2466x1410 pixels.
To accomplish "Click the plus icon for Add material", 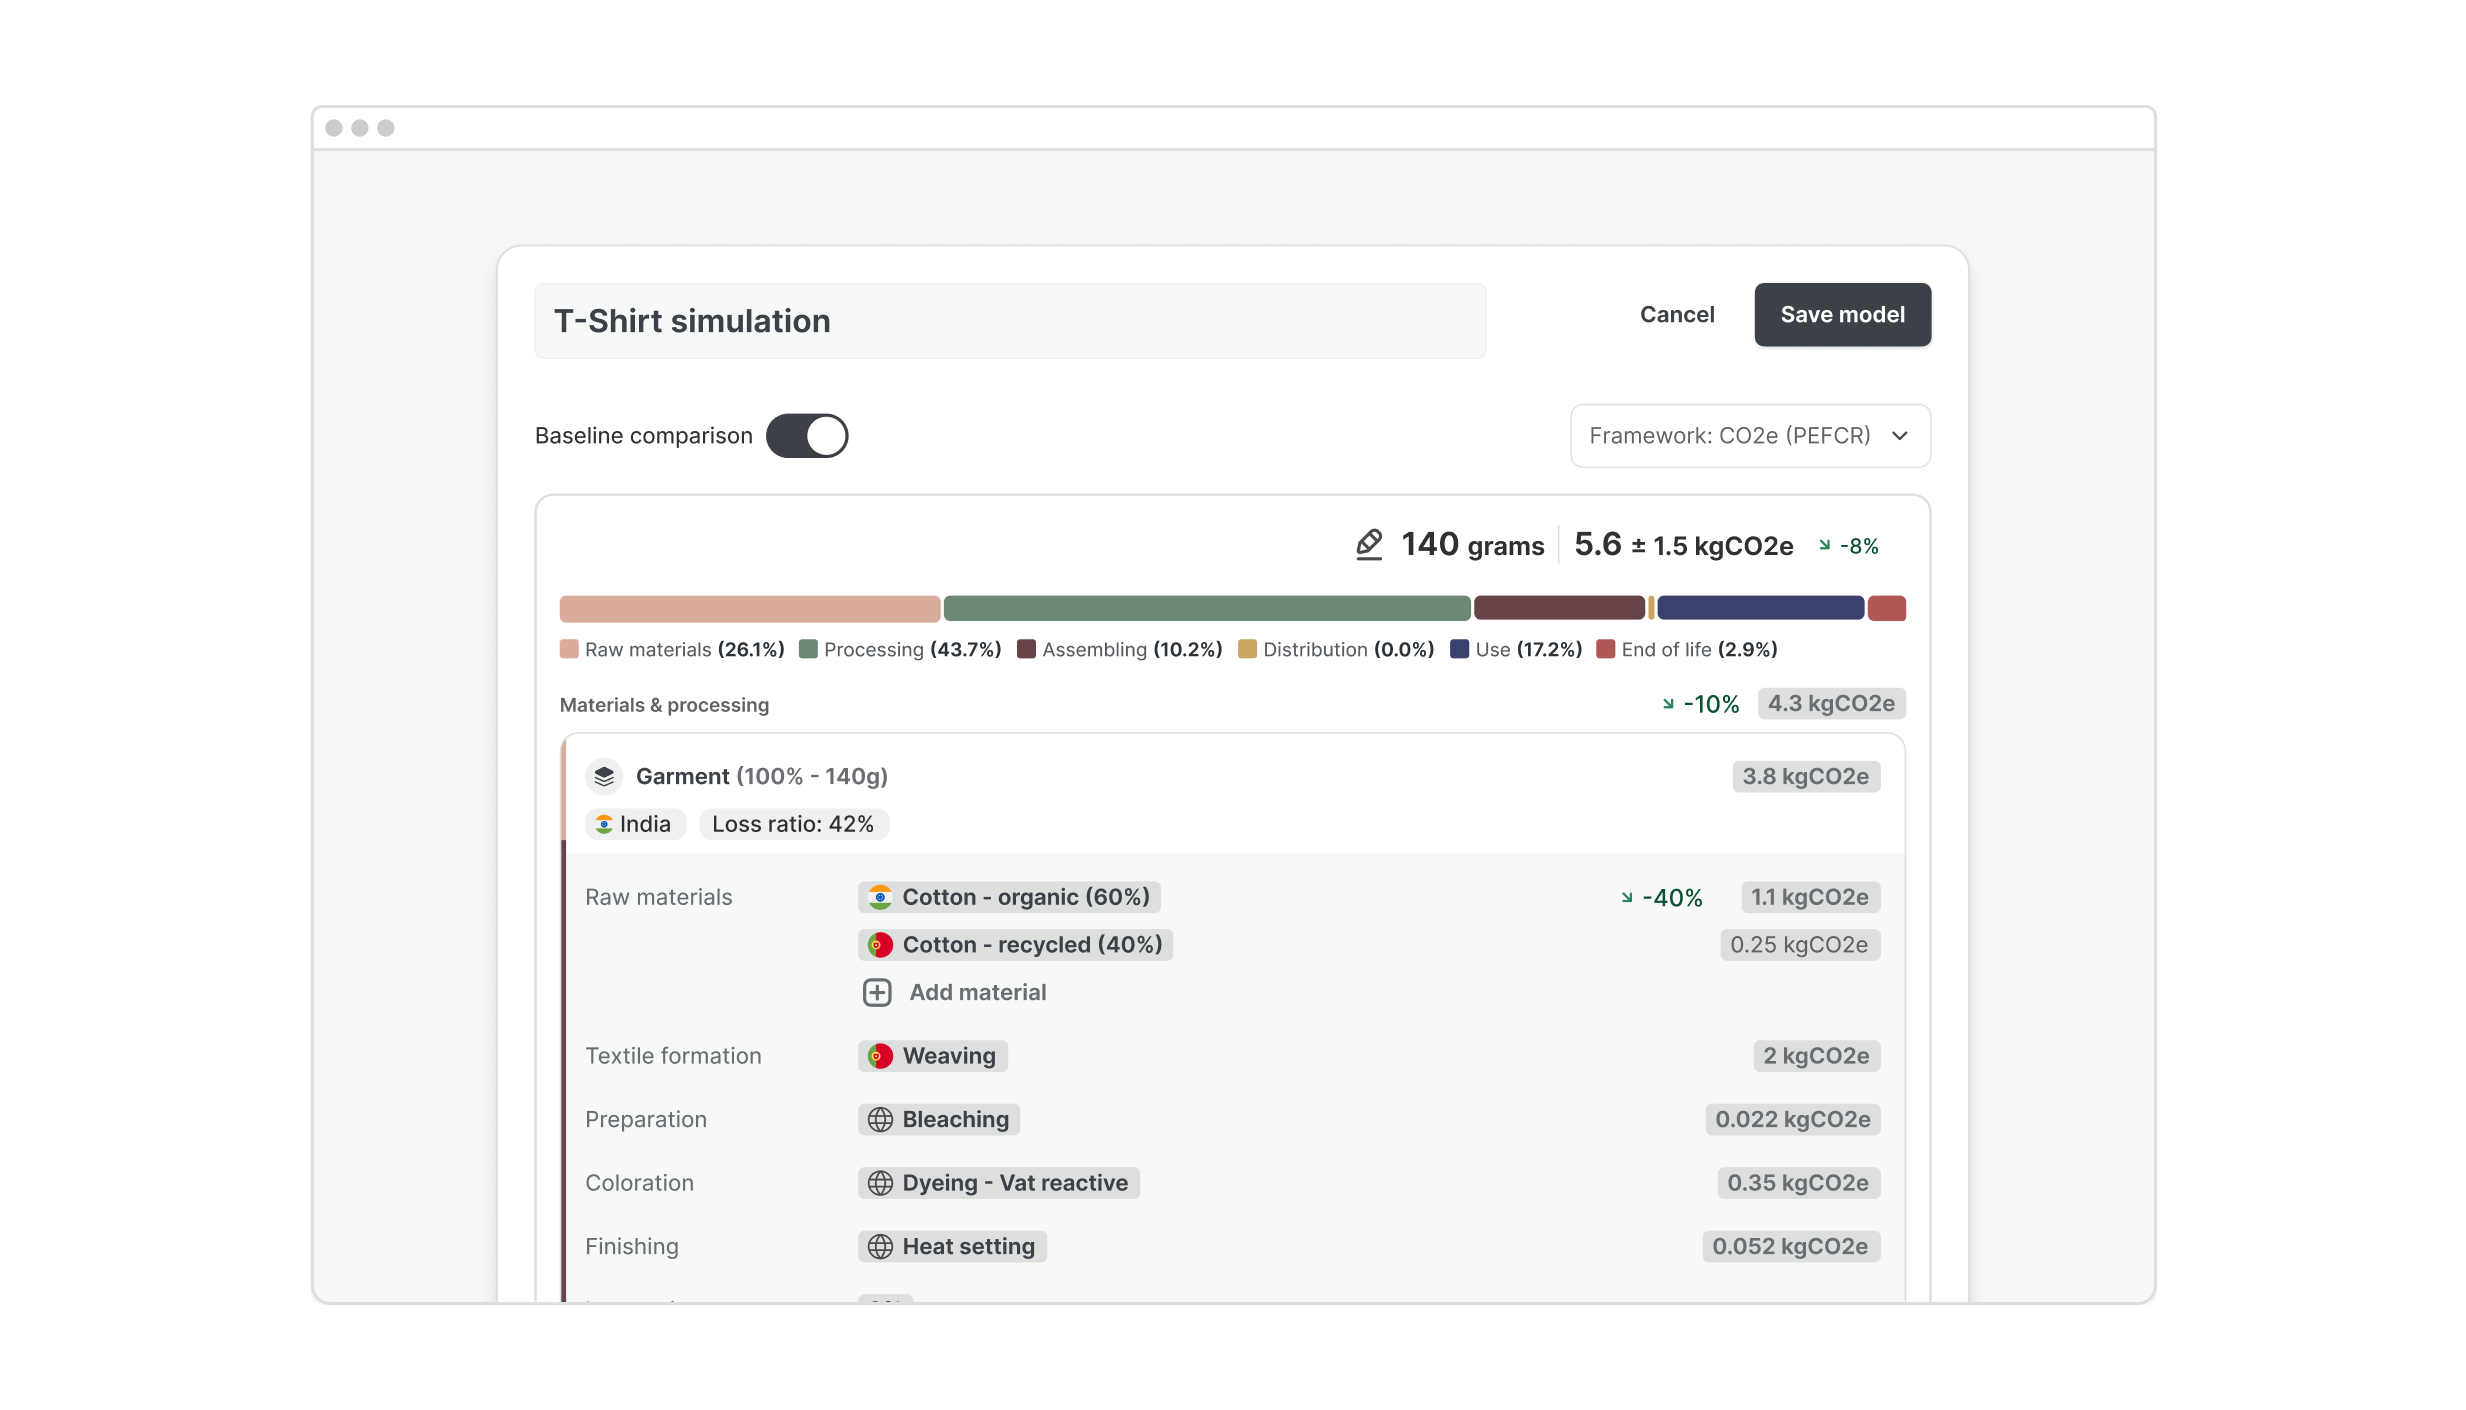I will pos(877,992).
